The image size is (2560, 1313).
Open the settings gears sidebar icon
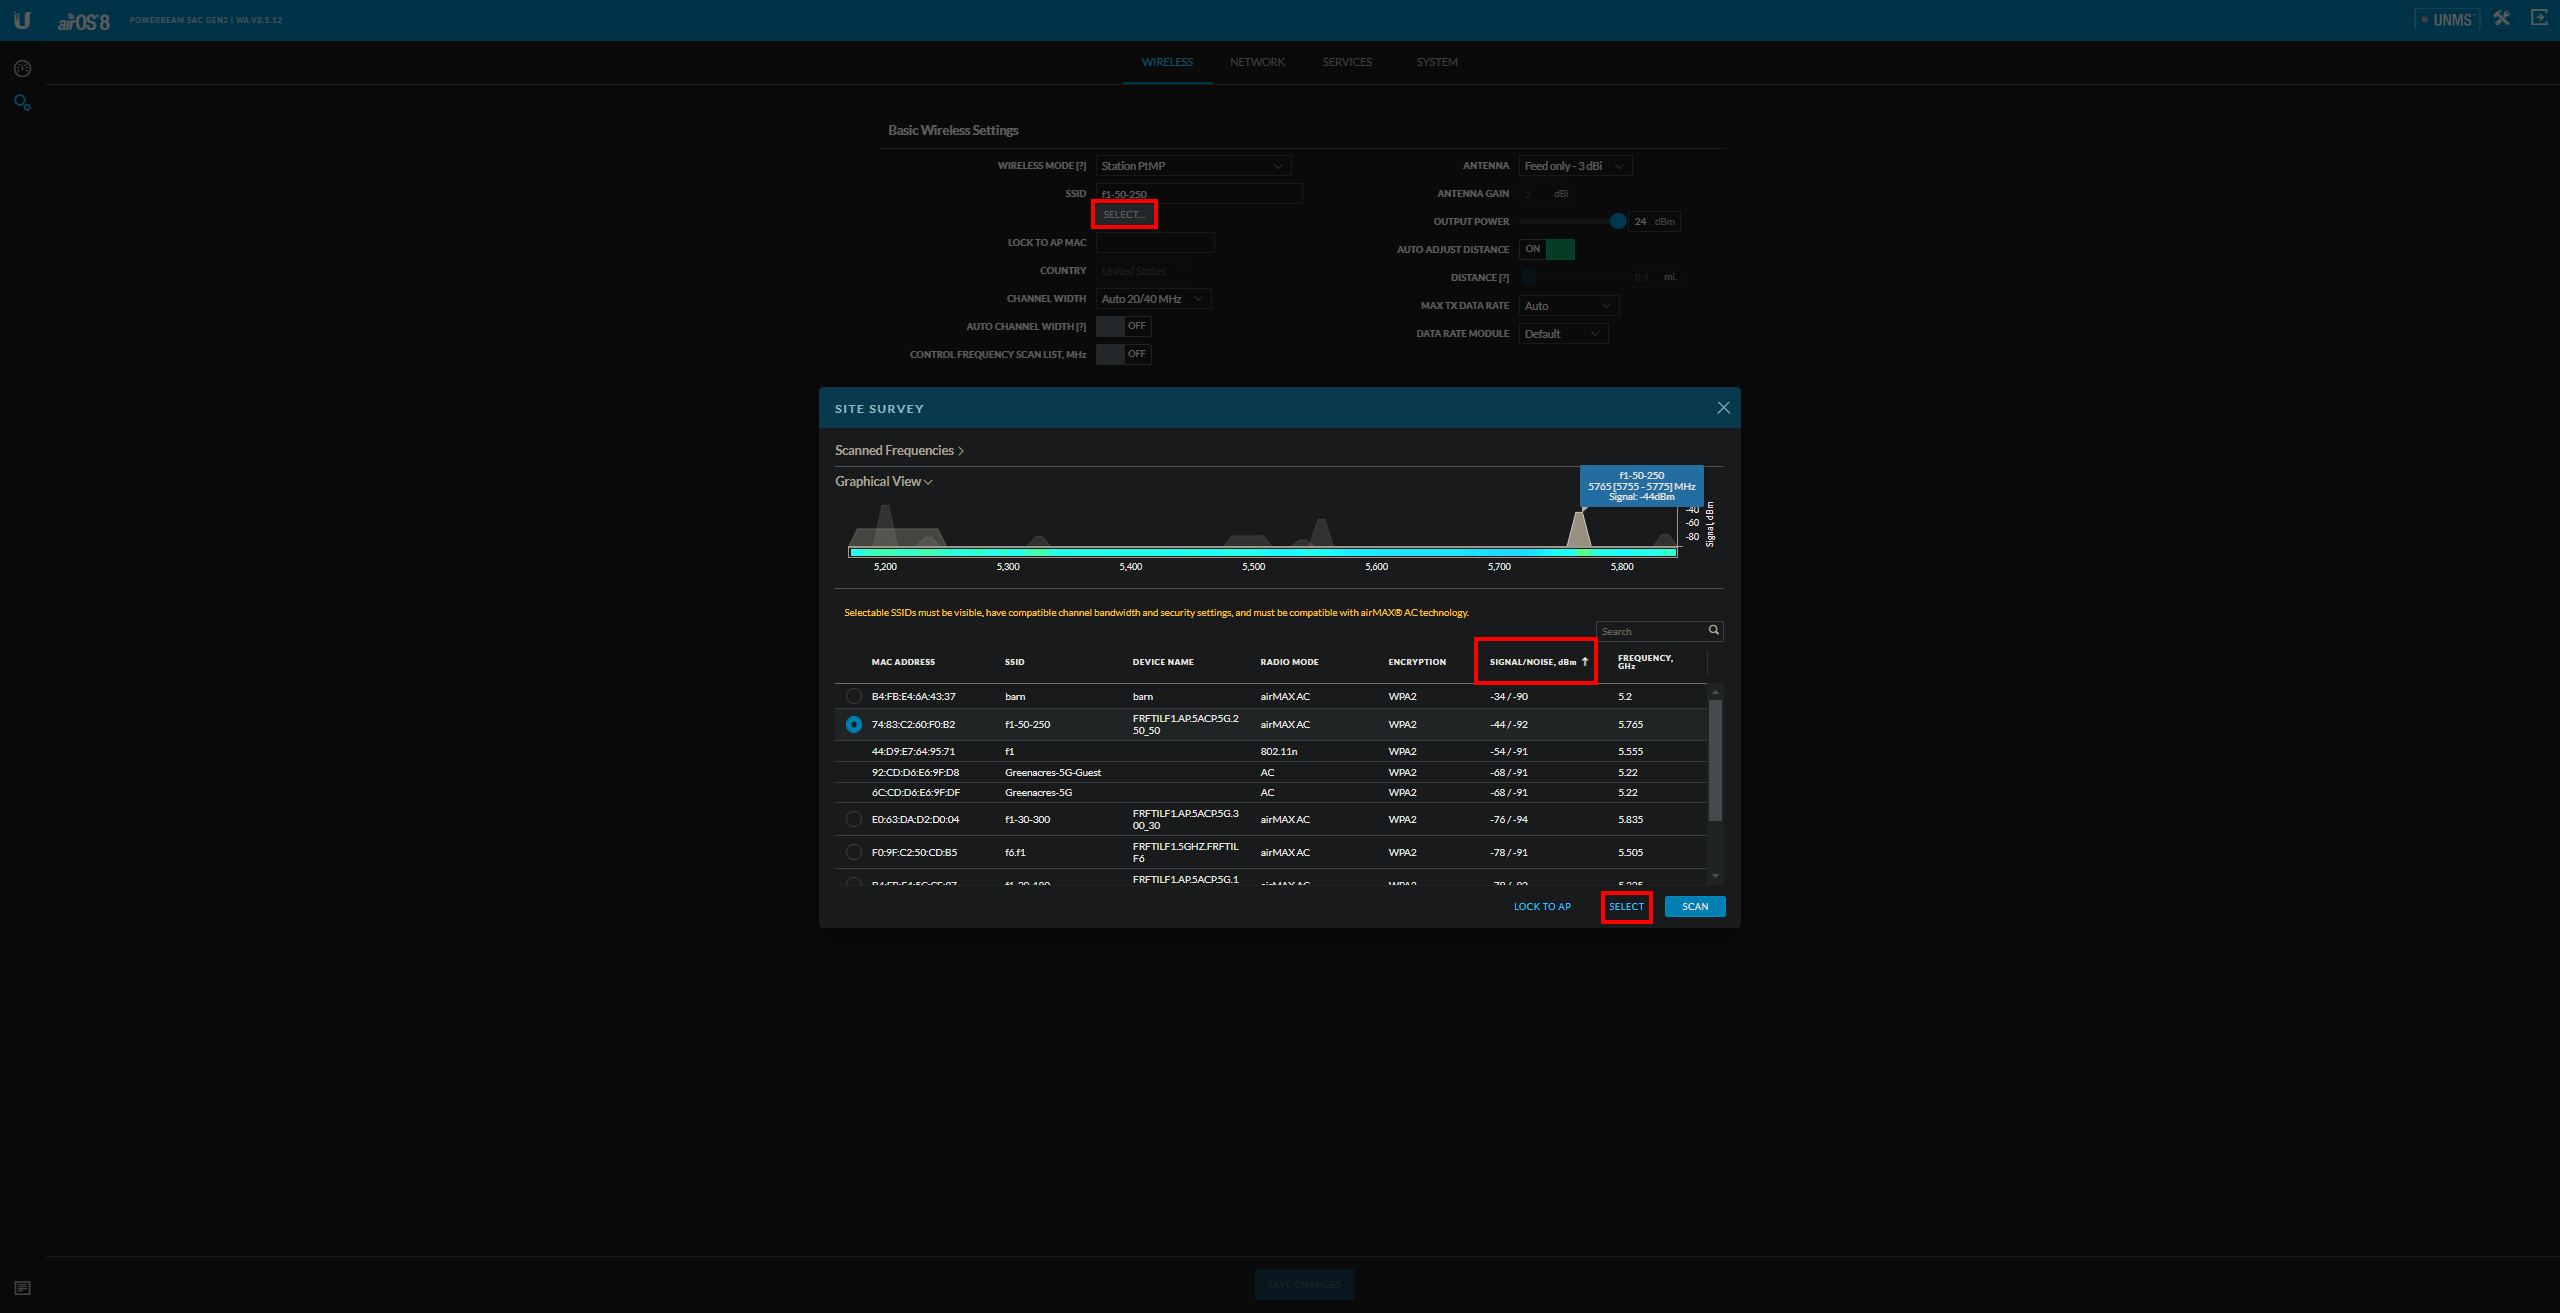tap(22, 102)
